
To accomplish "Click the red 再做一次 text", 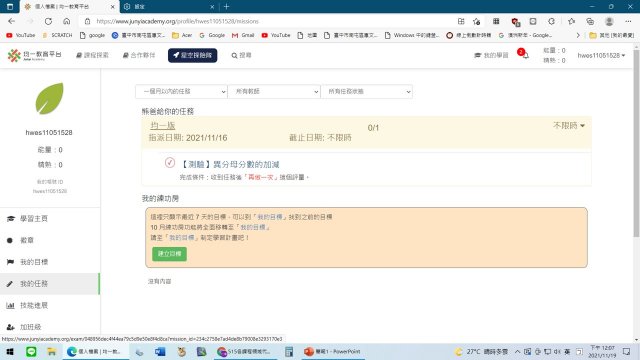I will pyautogui.click(x=261, y=177).
